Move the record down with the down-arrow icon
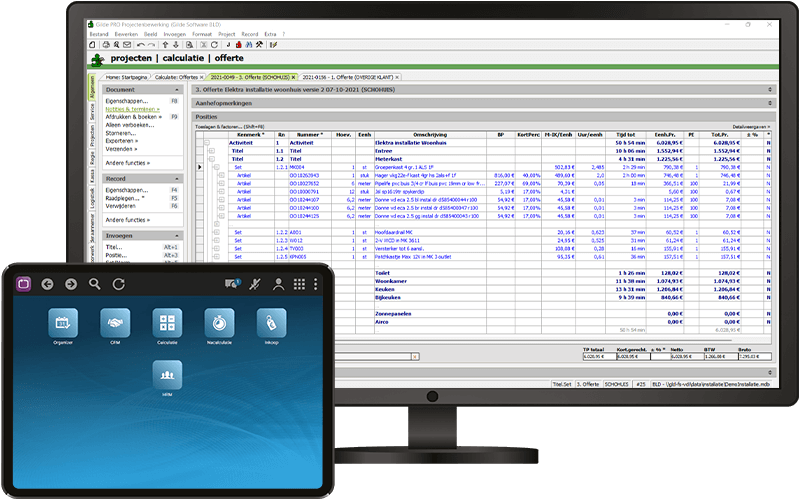 click(x=176, y=45)
